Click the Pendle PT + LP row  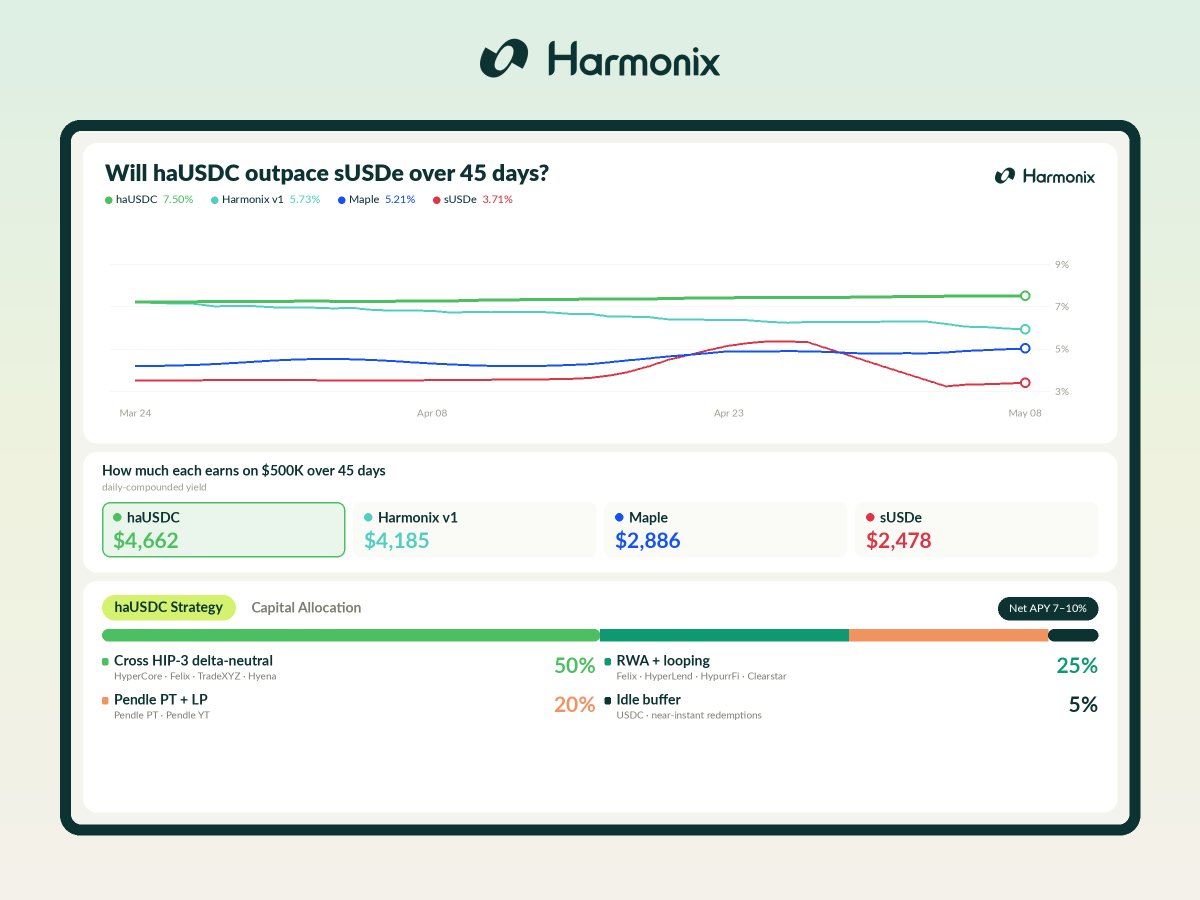pos(349,706)
